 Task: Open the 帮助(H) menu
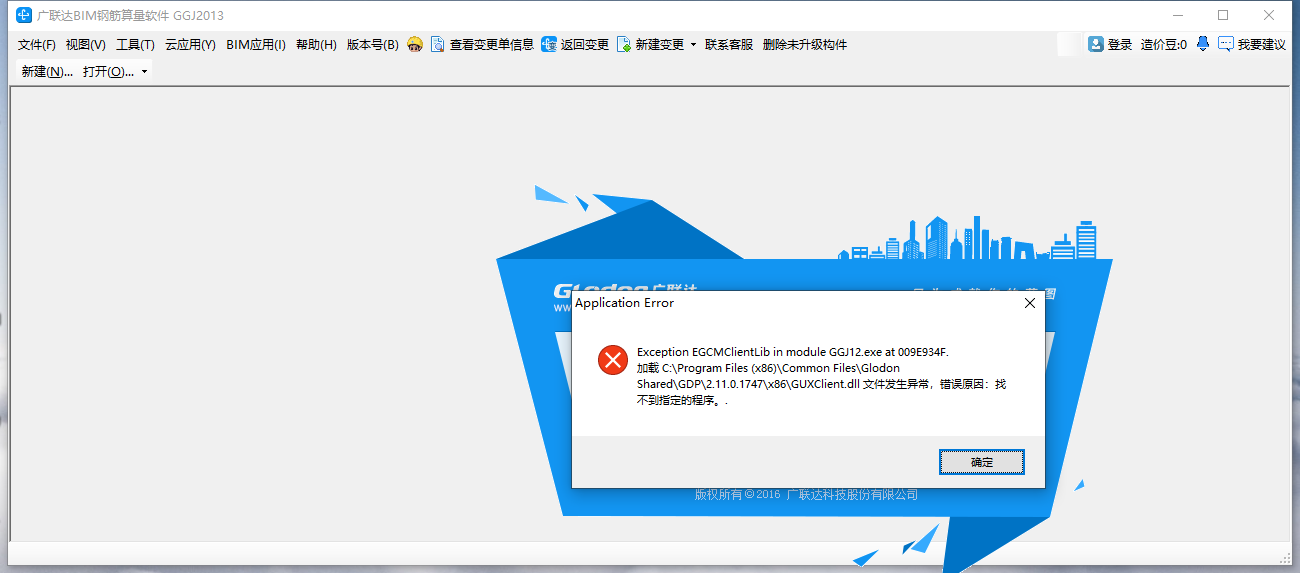coord(316,45)
